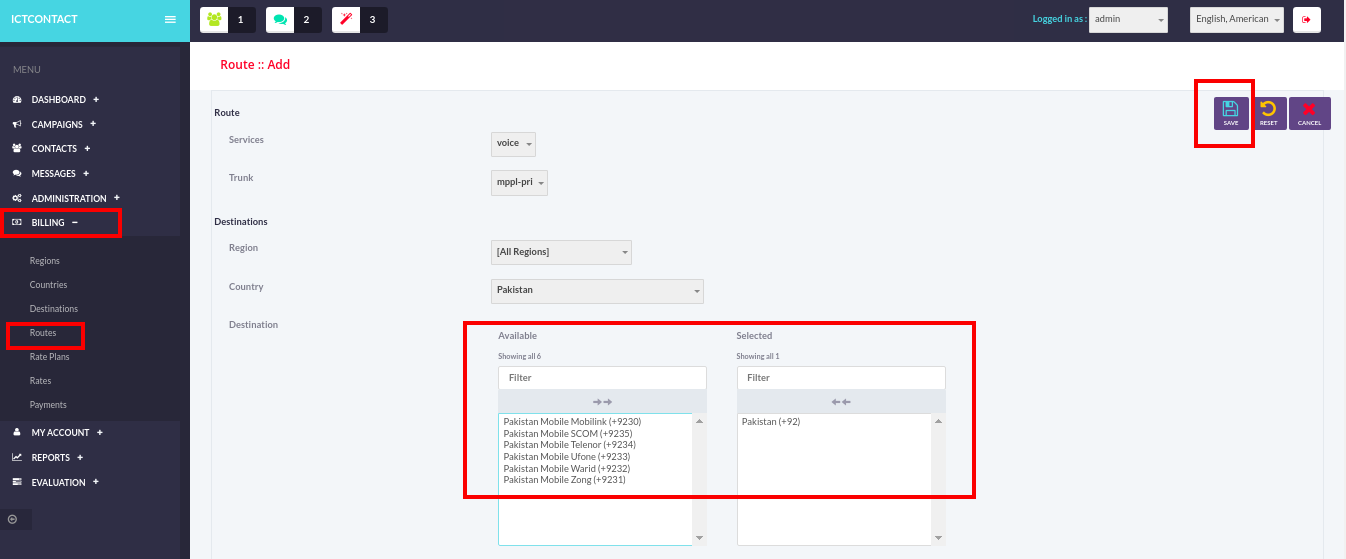Toggle the sidebar hamburger menu icon
1346x559 pixels.
170,19
